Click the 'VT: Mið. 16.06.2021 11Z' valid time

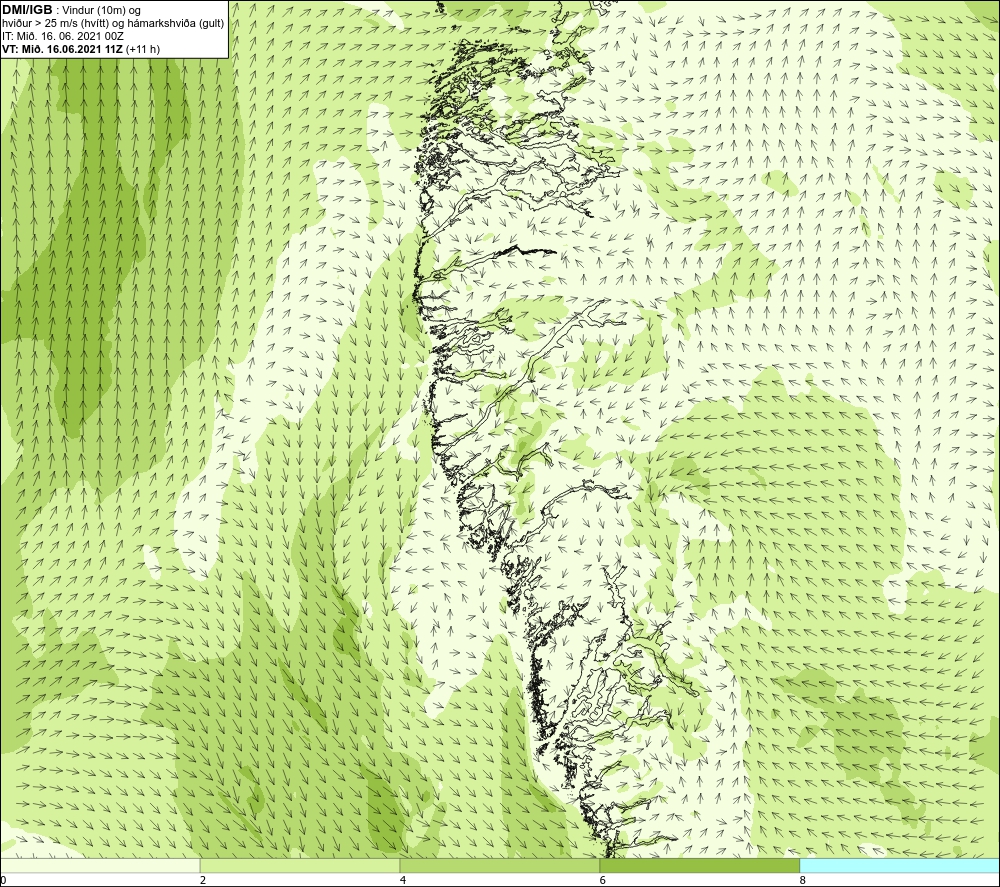pos(63,49)
